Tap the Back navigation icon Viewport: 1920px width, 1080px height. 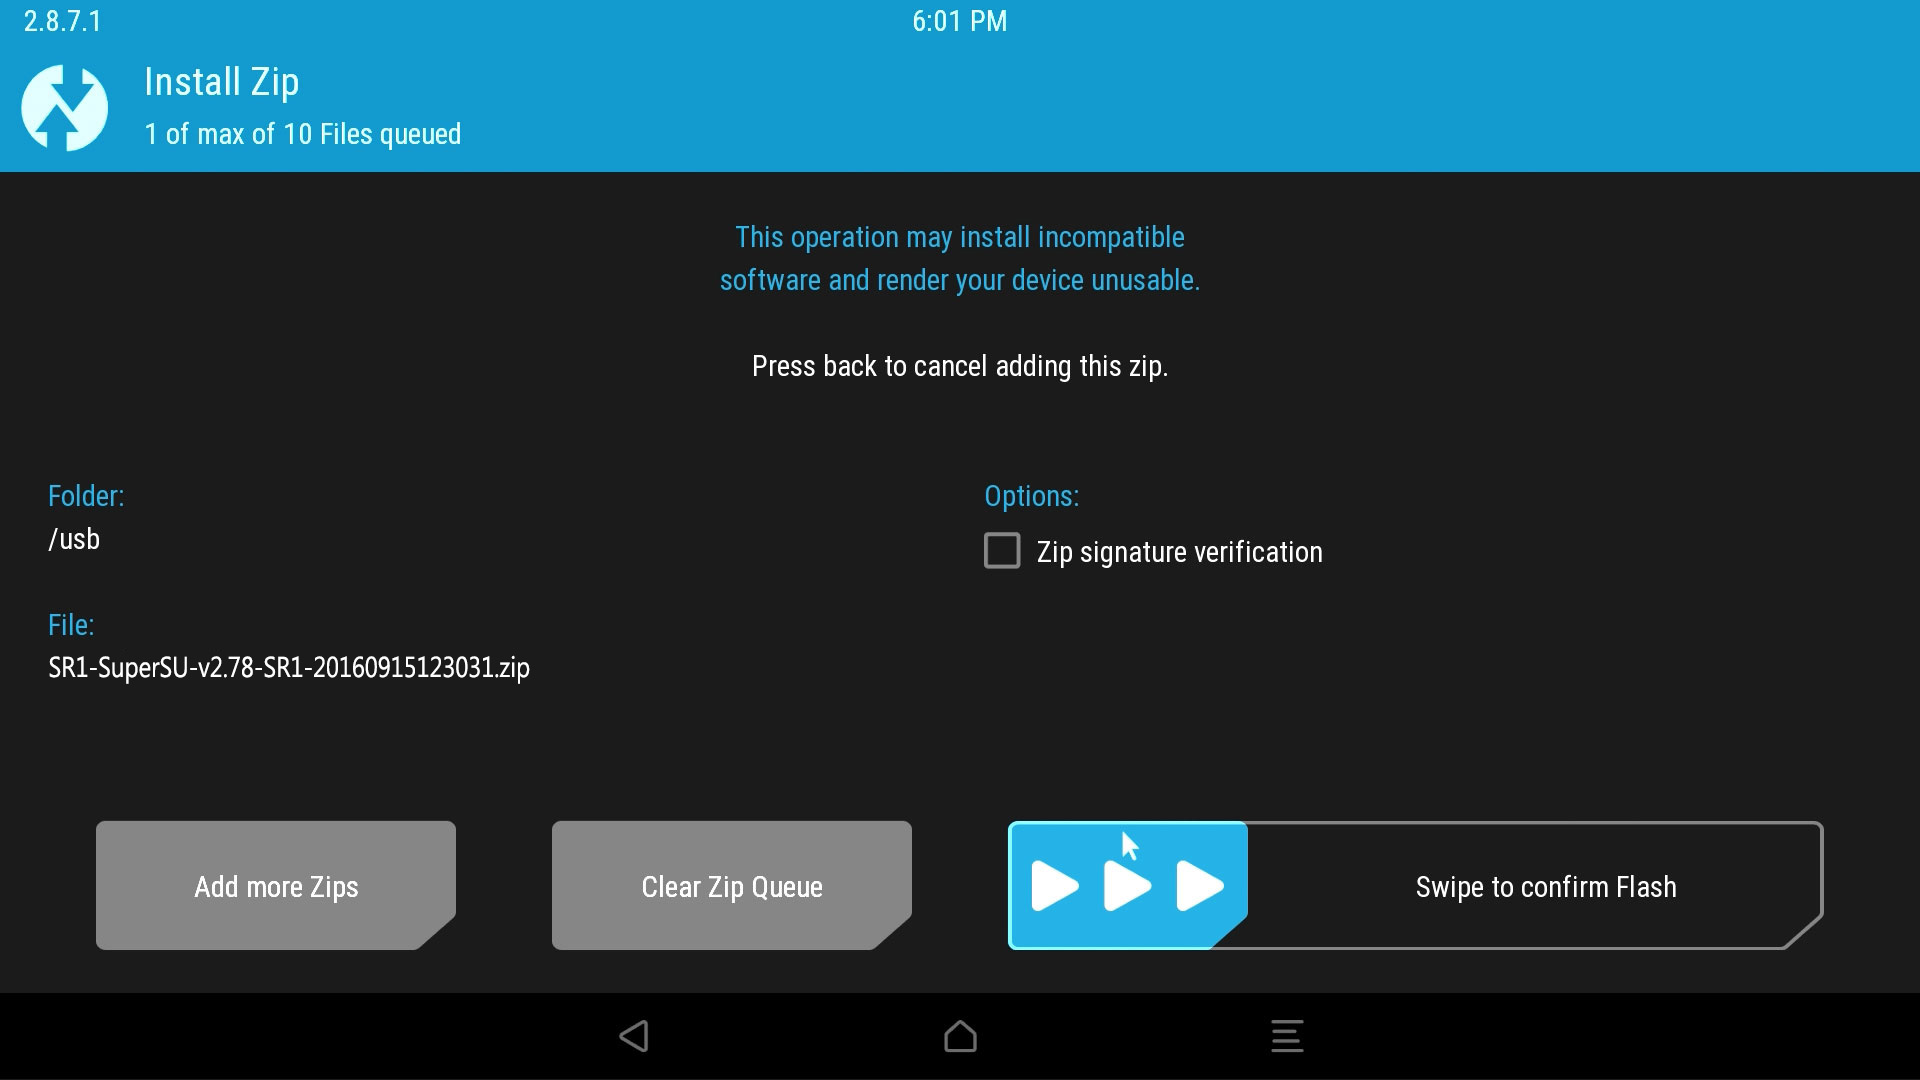click(634, 1035)
